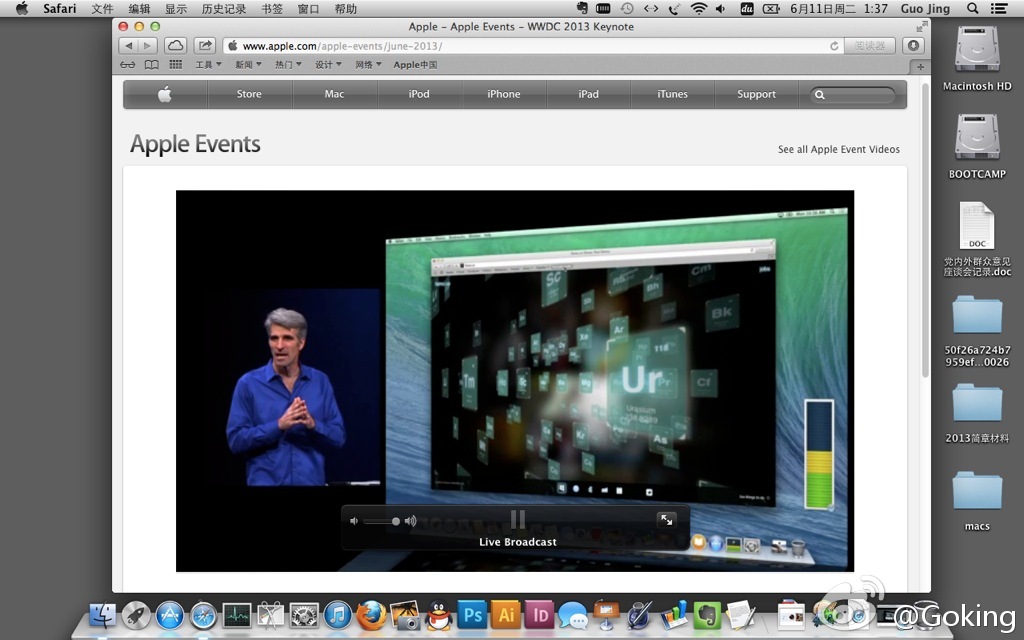This screenshot has height=640, width=1024.
Task: Launch Illustrator from the Dock
Action: click(506, 615)
